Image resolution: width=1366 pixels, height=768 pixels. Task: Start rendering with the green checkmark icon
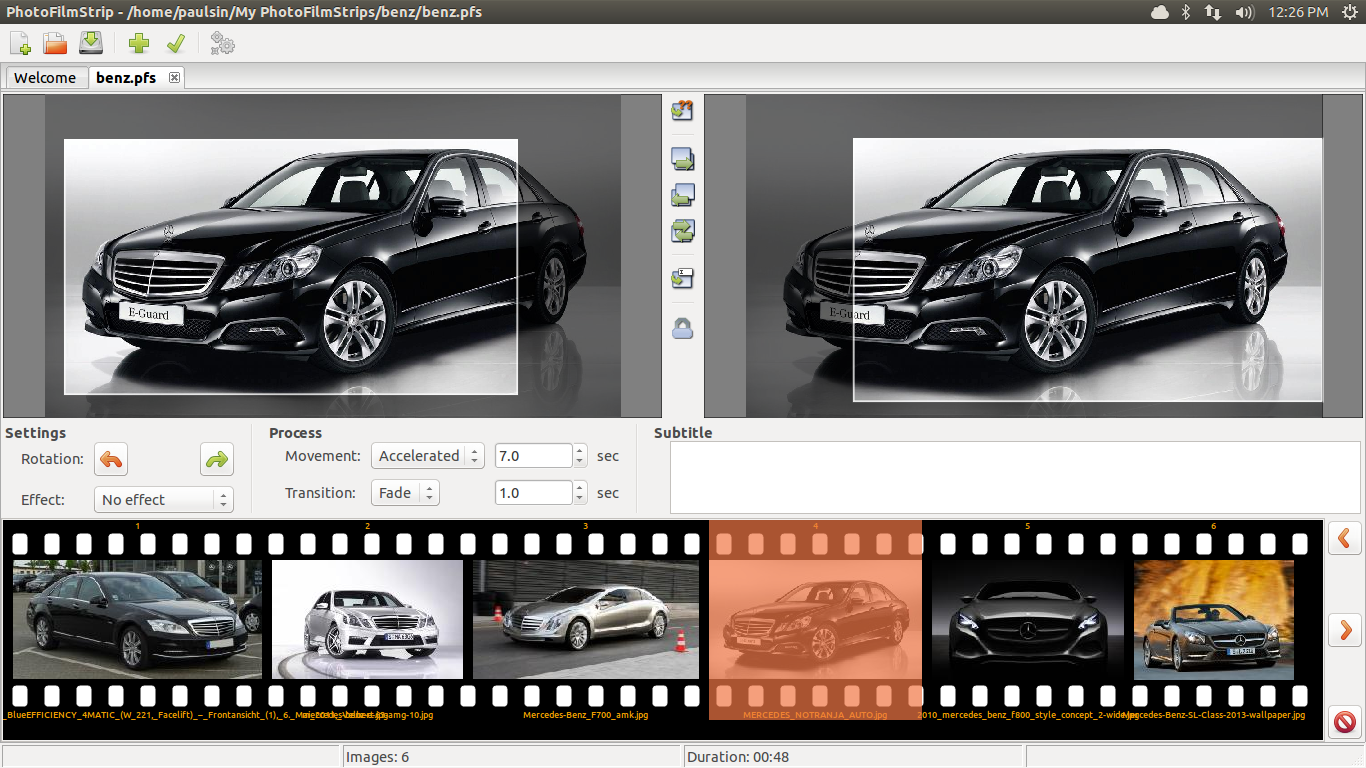[176, 43]
